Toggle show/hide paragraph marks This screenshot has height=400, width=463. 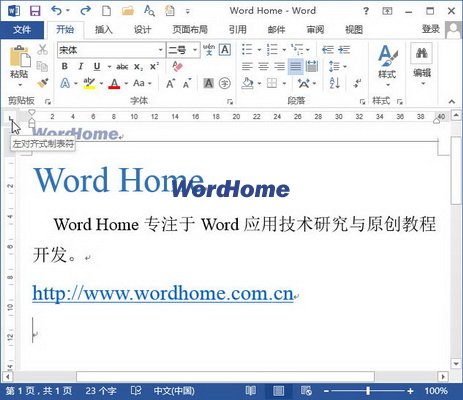click(357, 83)
